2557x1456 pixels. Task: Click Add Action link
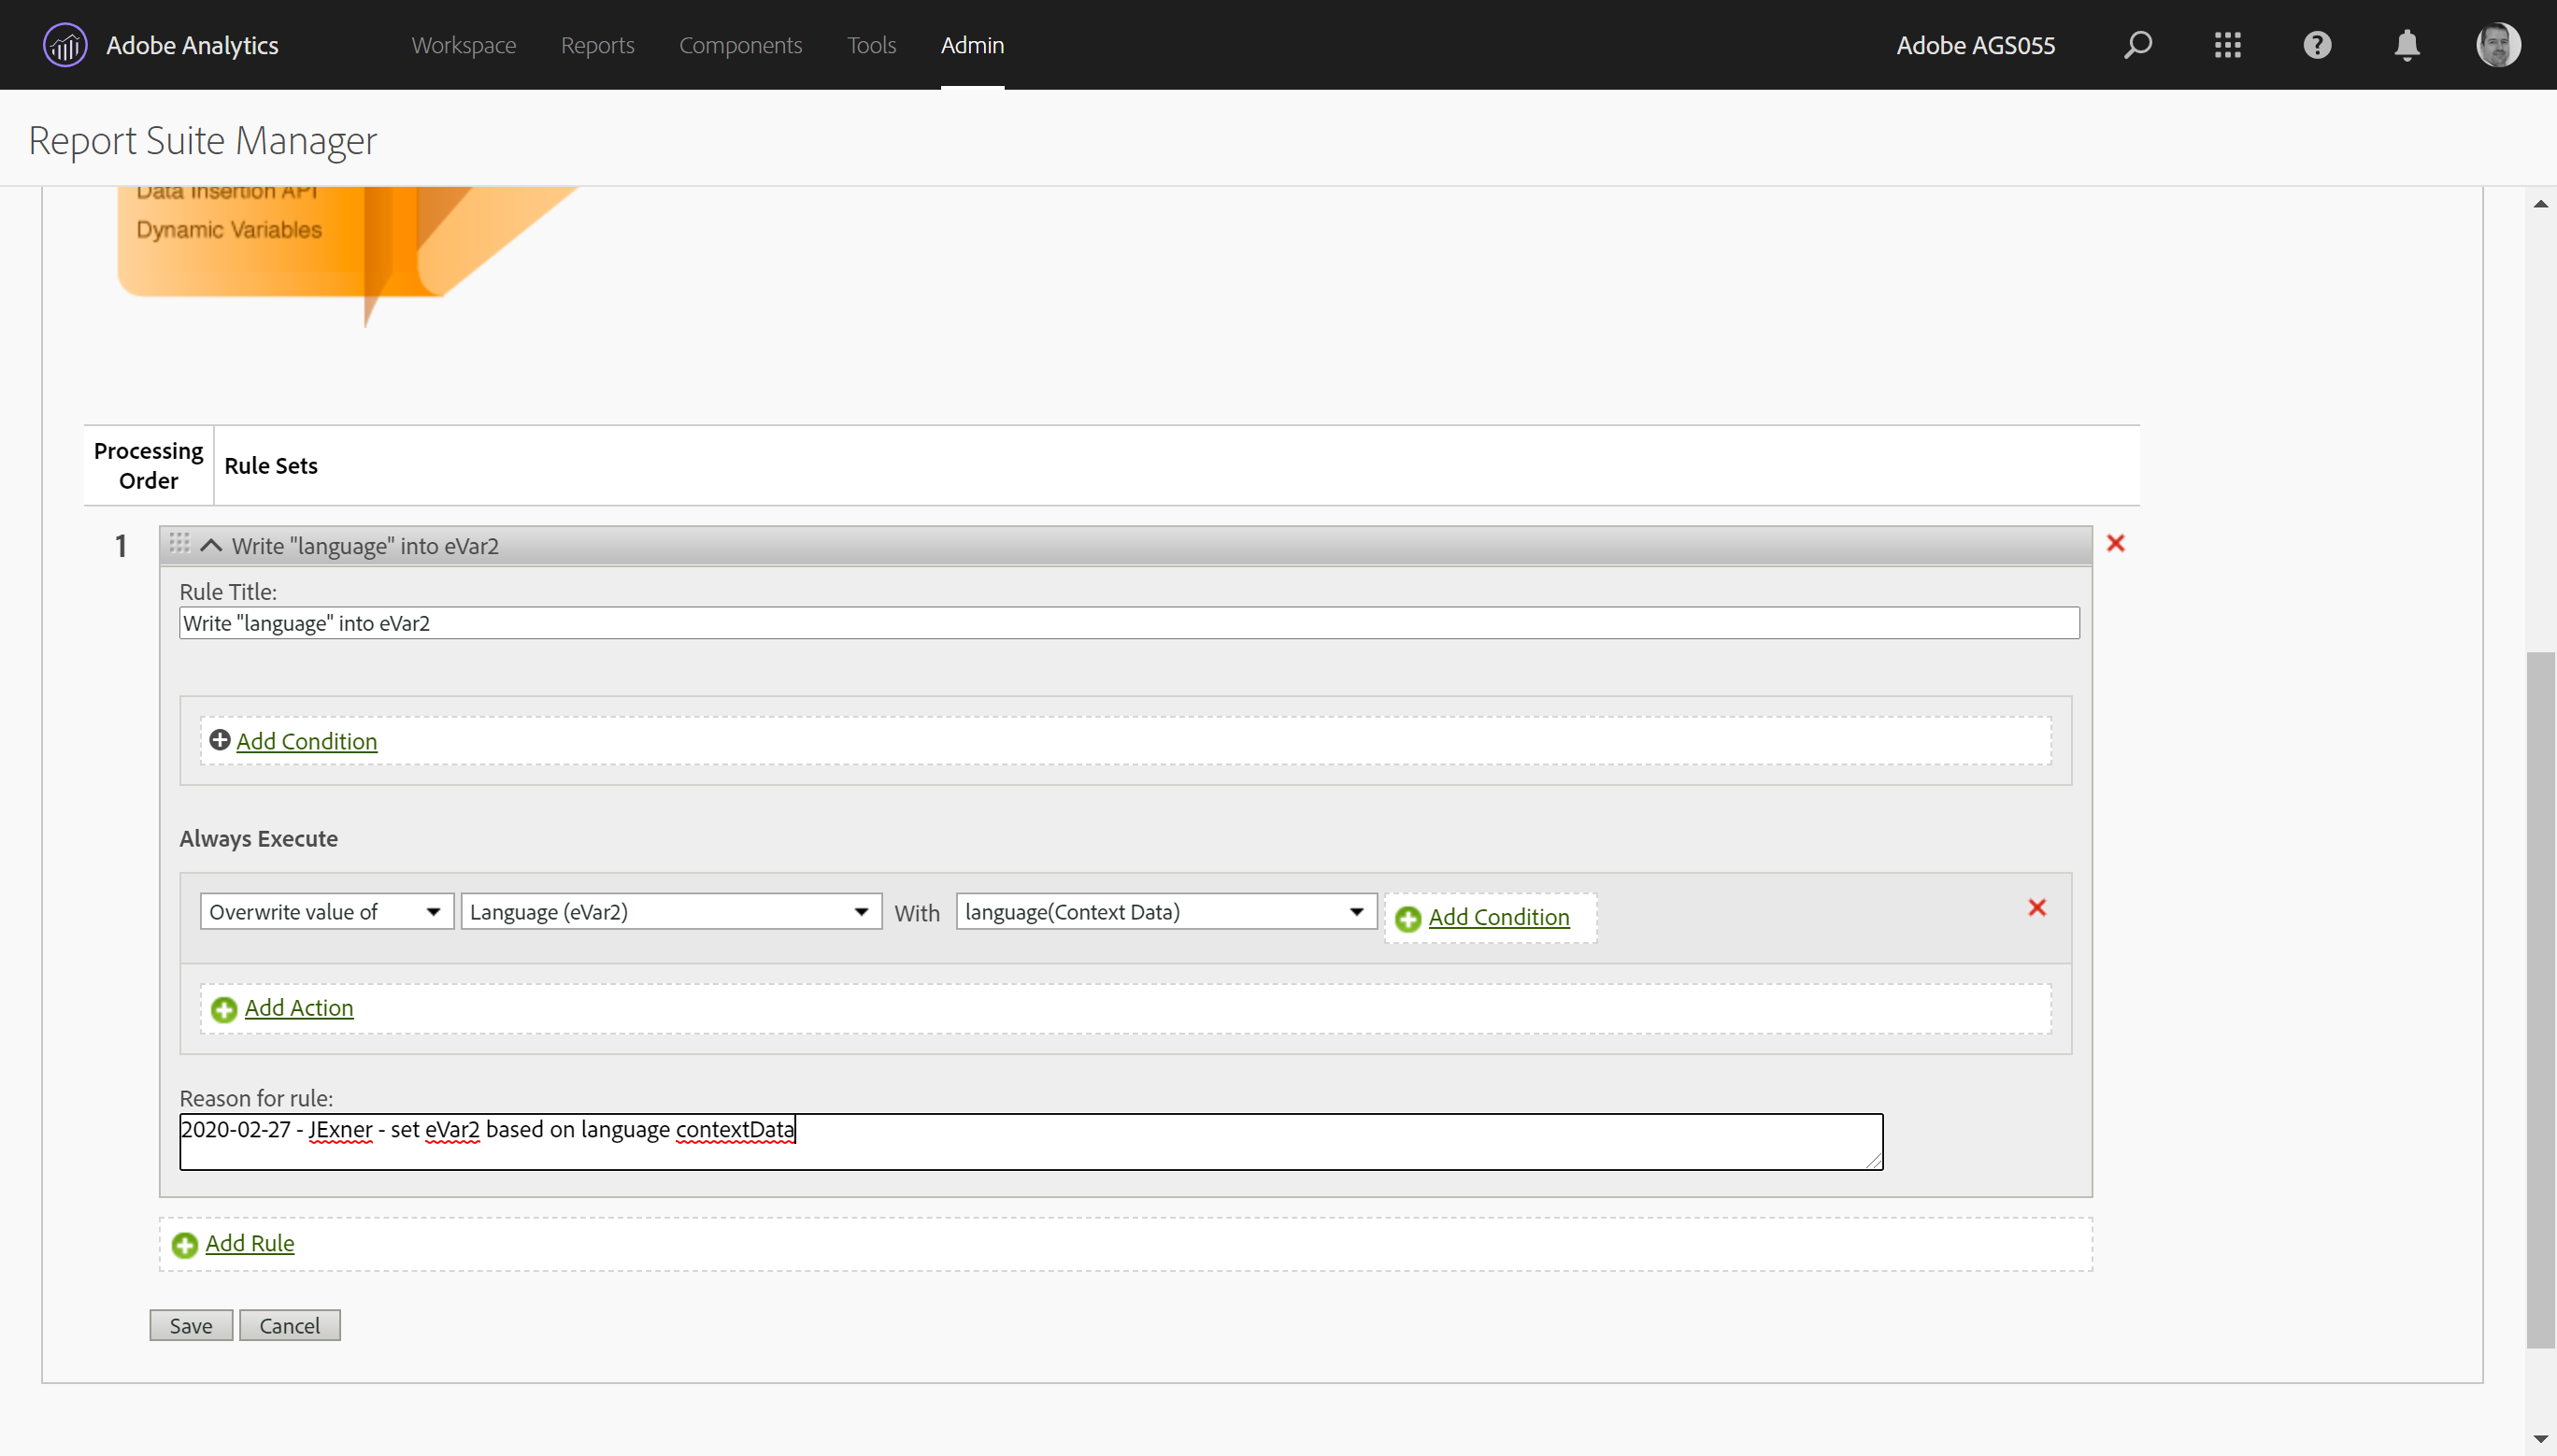tap(298, 1008)
